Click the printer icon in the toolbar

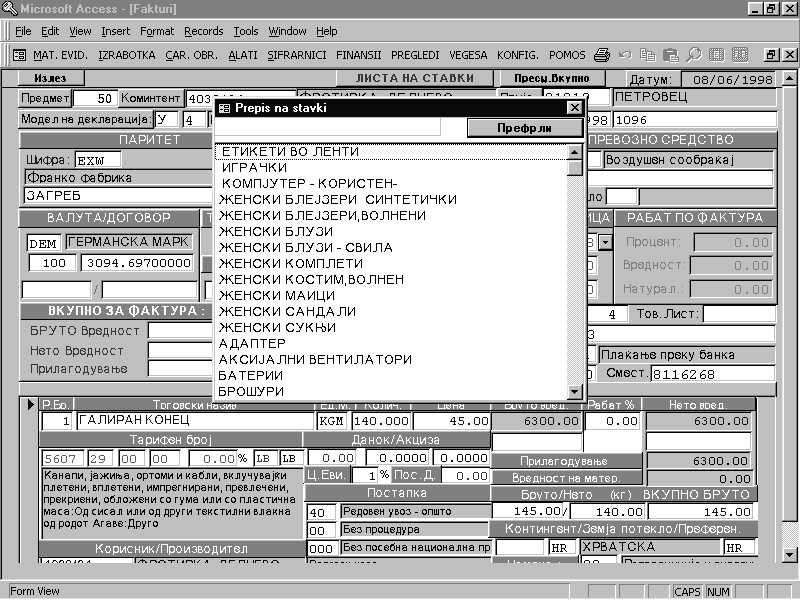click(x=601, y=54)
